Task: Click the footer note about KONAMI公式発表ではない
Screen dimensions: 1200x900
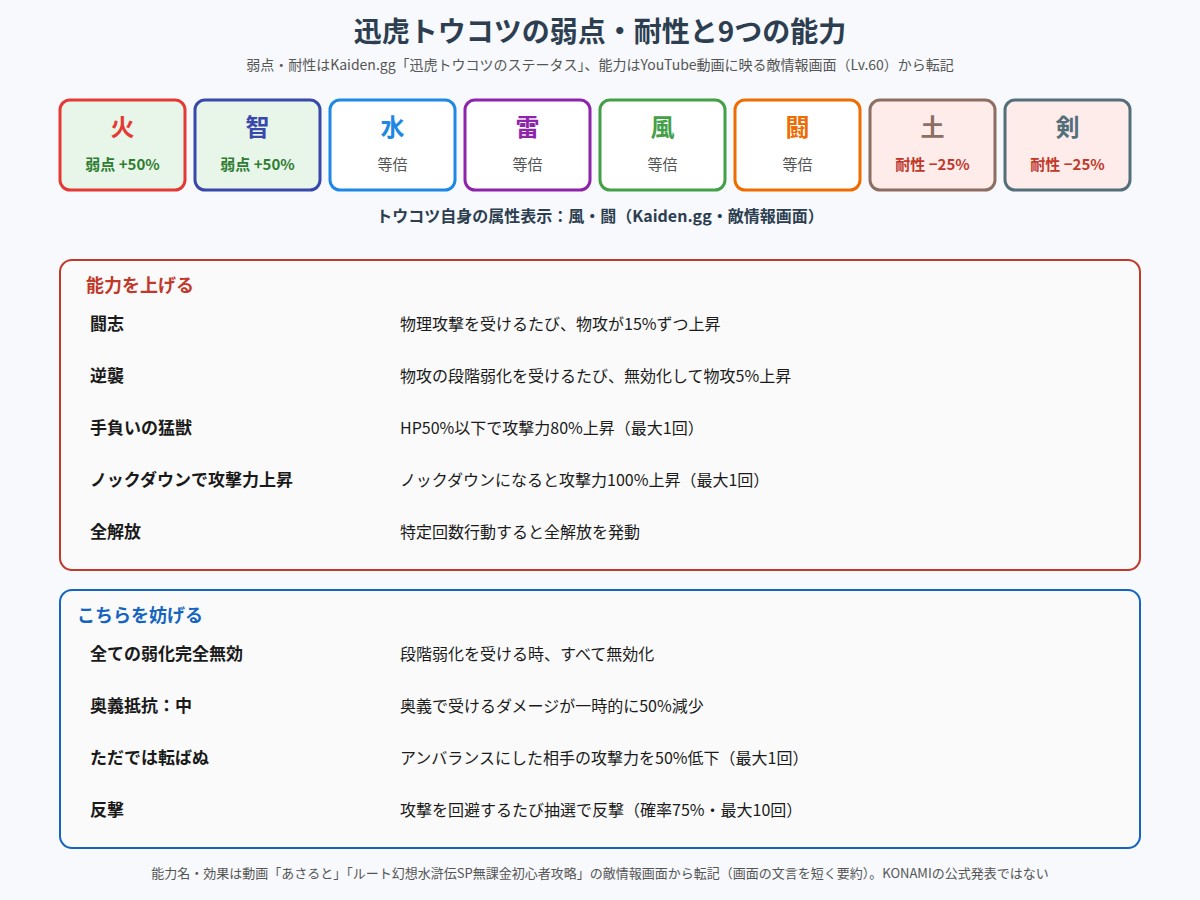Action: [x=600, y=873]
